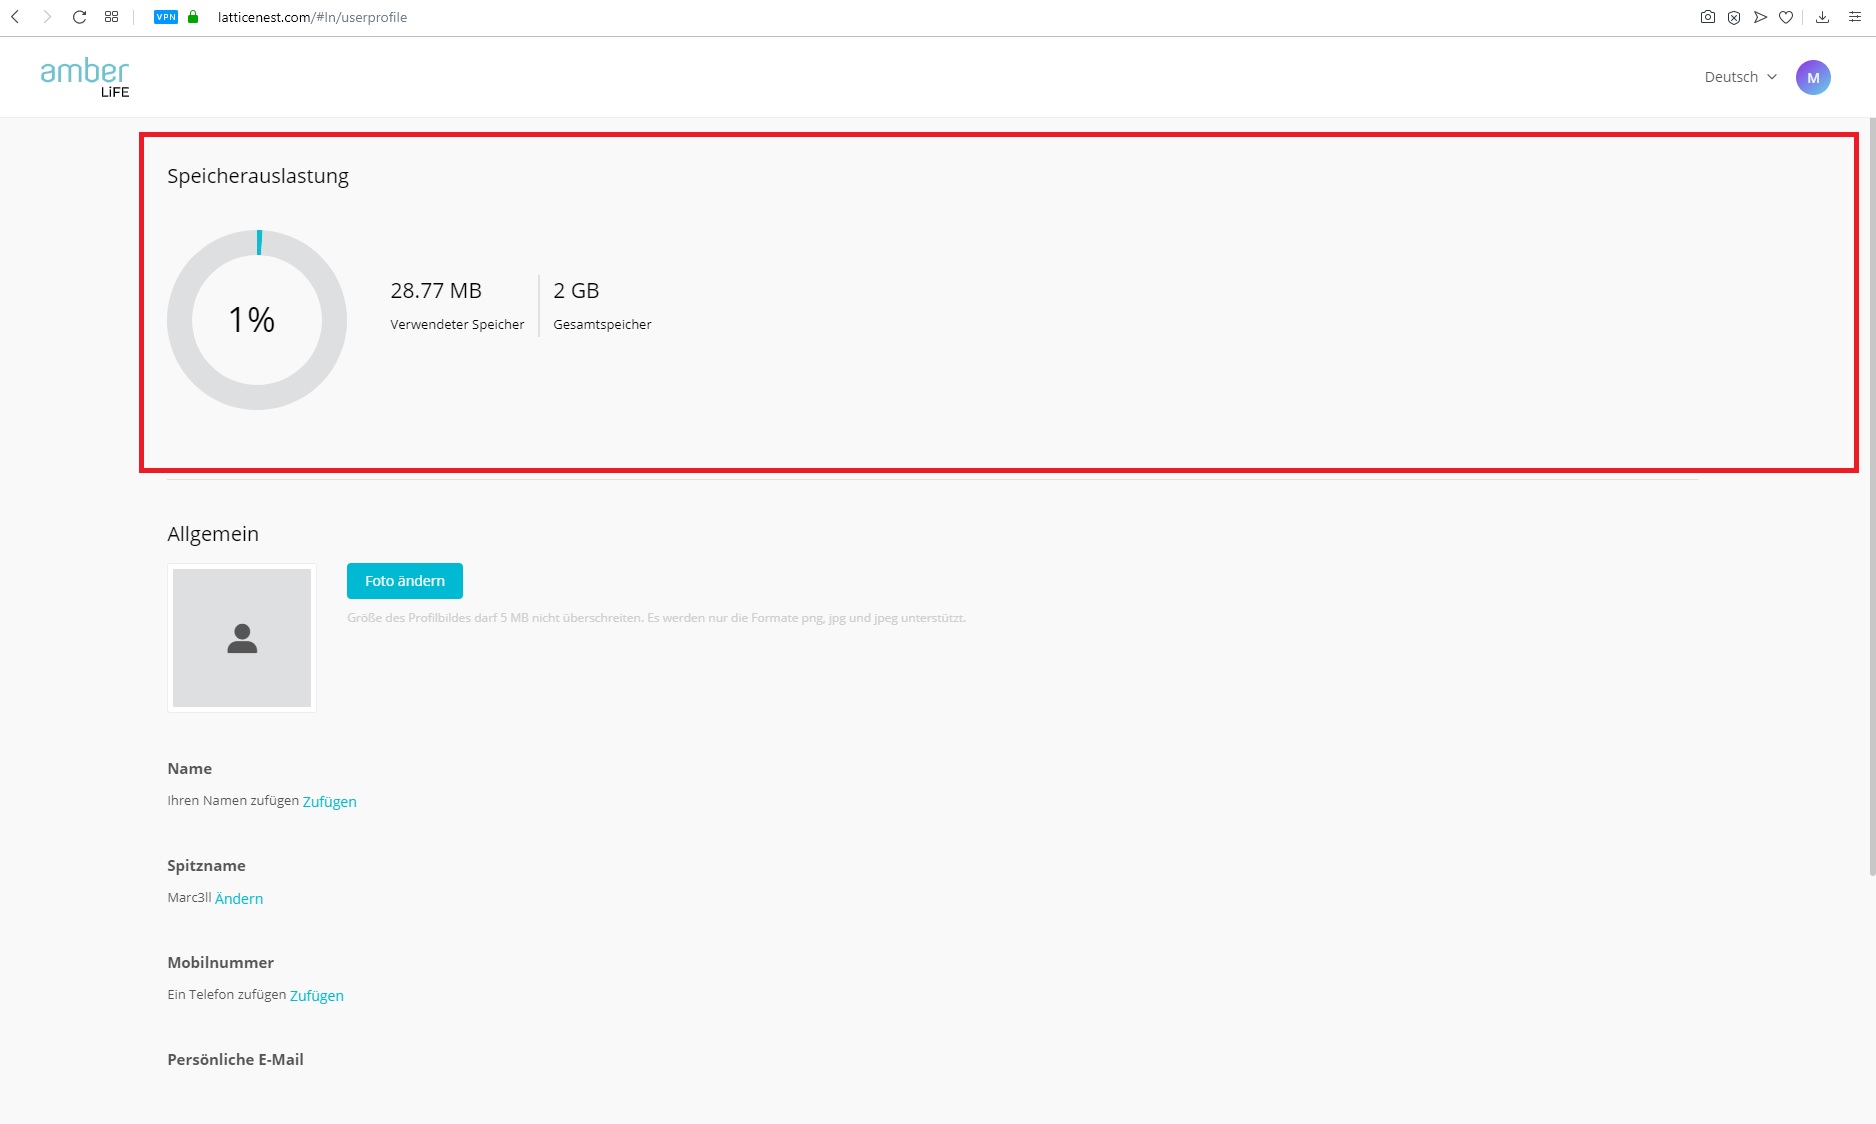Click the Persönliche E-Mail label
1876x1124 pixels.
click(x=235, y=1060)
